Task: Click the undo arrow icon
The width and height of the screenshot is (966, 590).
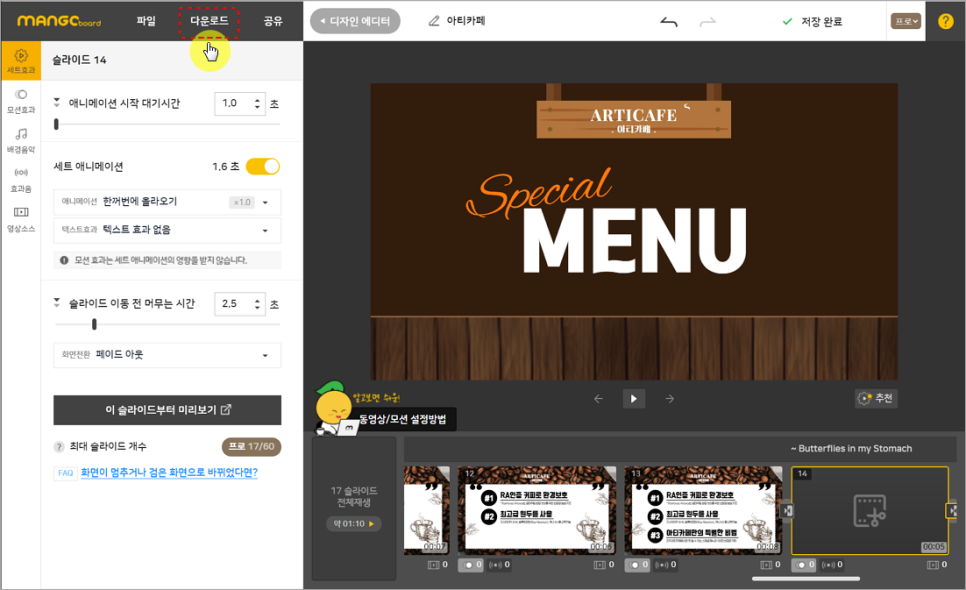Action: click(668, 22)
